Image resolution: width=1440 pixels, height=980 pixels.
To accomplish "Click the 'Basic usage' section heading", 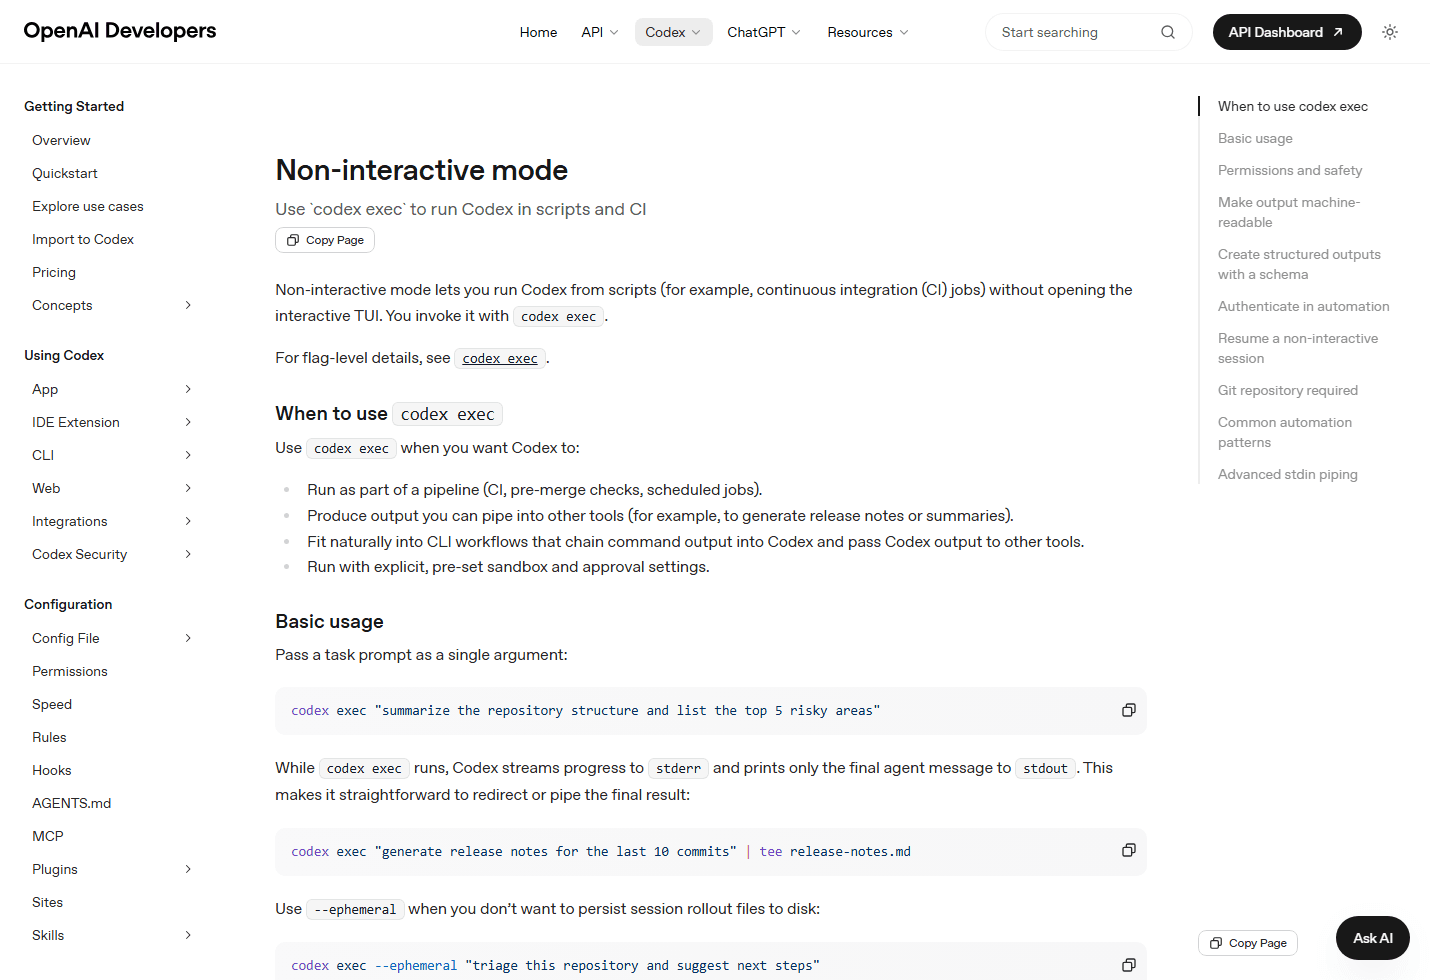I will tap(330, 621).
